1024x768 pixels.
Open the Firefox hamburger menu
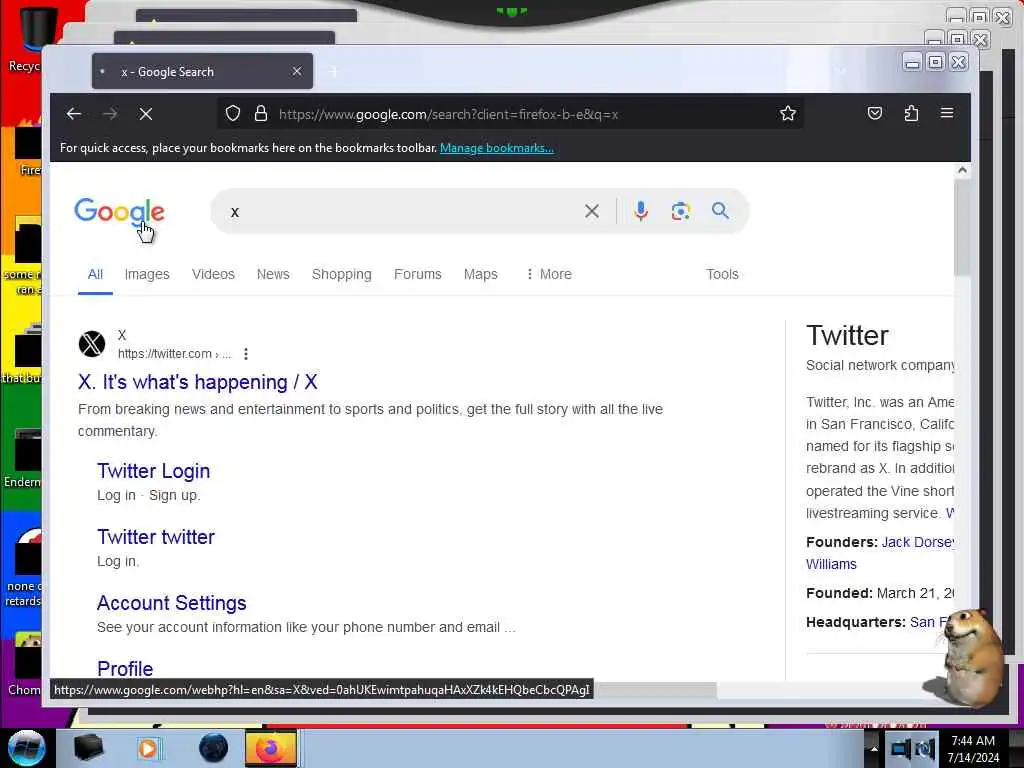[x=947, y=113]
